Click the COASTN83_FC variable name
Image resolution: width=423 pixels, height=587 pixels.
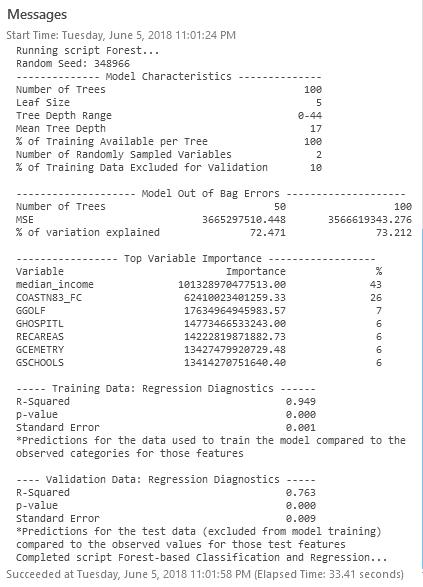click(49, 298)
